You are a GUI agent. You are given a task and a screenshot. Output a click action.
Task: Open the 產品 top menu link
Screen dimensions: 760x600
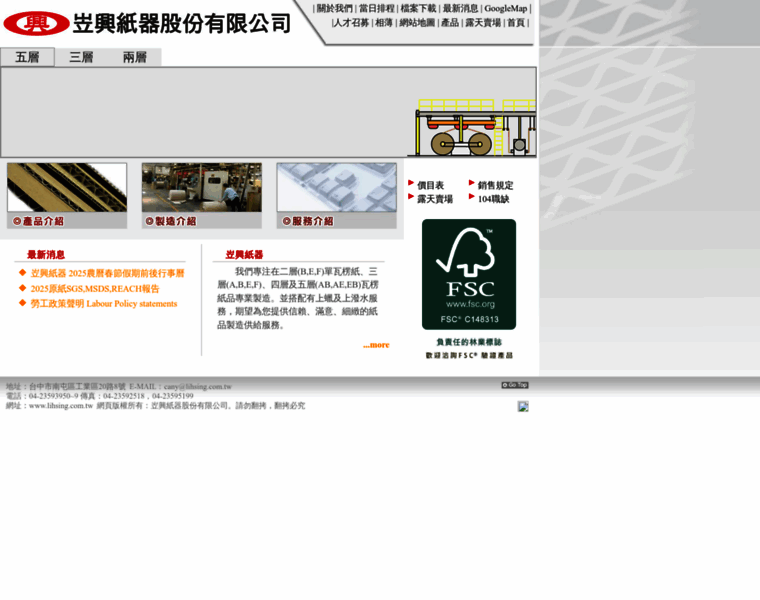[x=450, y=23]
